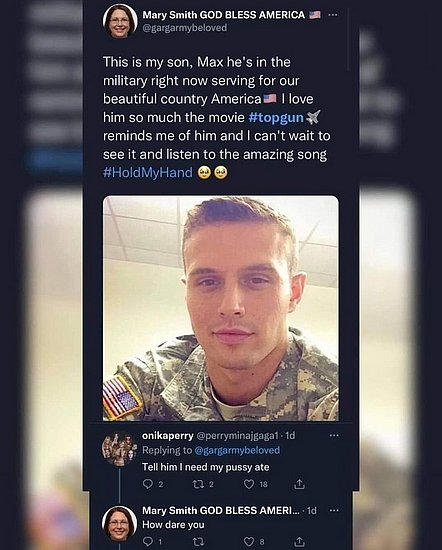Open the @gargarmybeloved mention in the reply
The width and height of the screenshot is (442, 550).
coord(237,450)
